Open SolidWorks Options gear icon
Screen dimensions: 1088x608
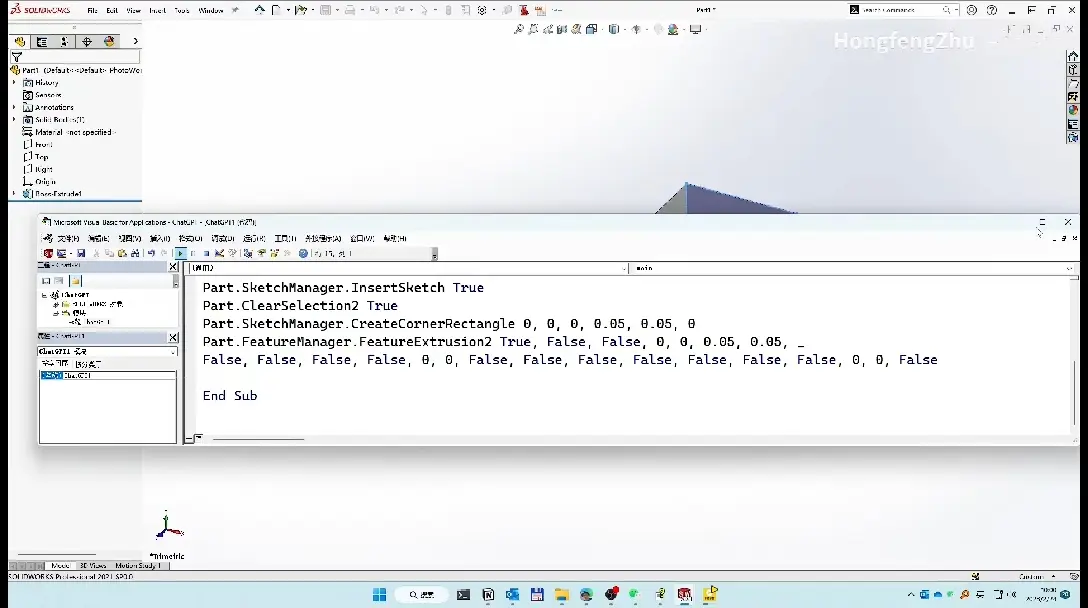[x=482, y=10]
